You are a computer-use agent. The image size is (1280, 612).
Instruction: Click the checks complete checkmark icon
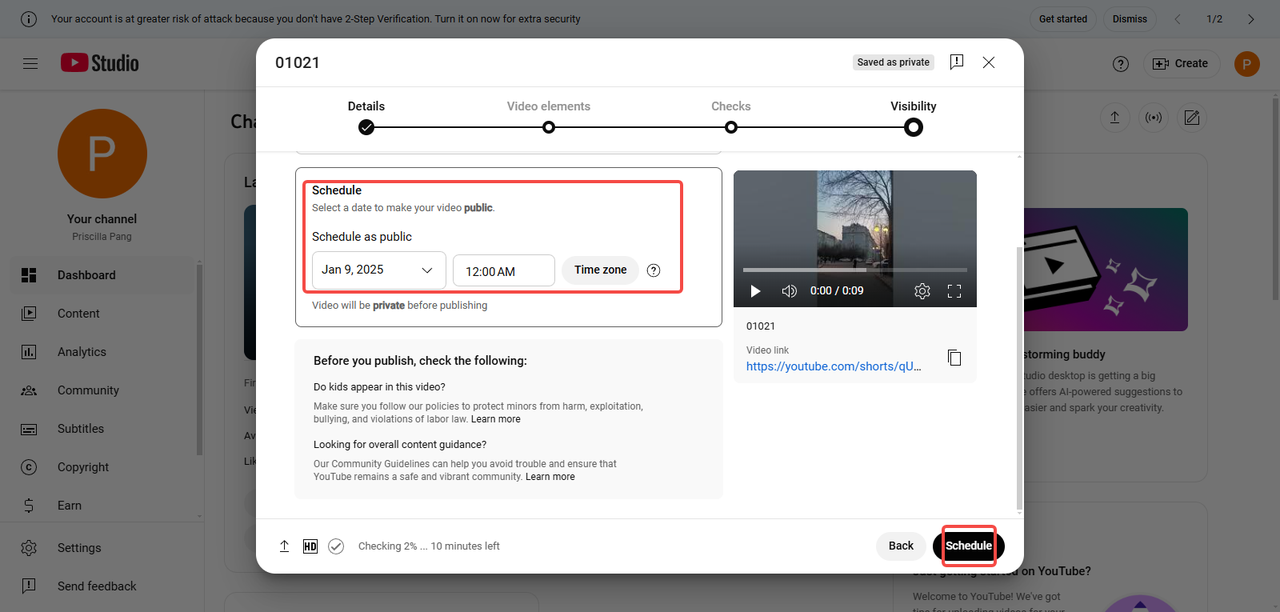(336, 546)
